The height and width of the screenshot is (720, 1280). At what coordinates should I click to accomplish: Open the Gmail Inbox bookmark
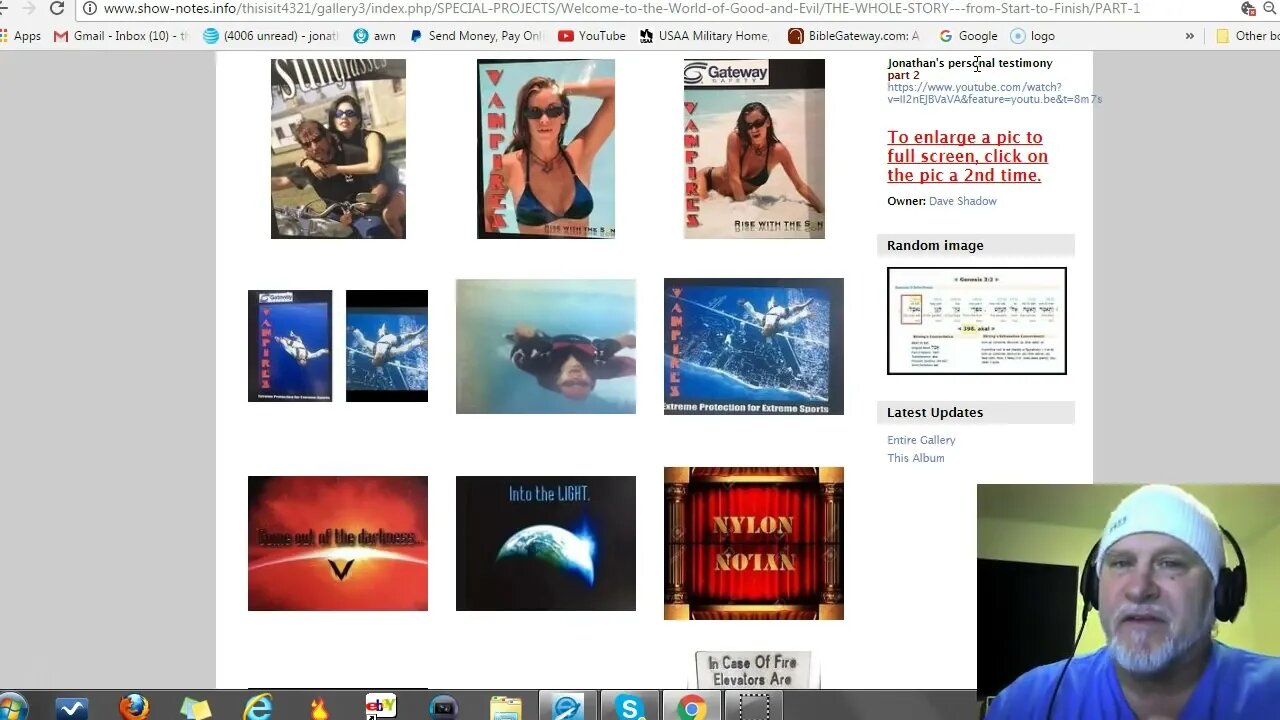tap(121, 36)
